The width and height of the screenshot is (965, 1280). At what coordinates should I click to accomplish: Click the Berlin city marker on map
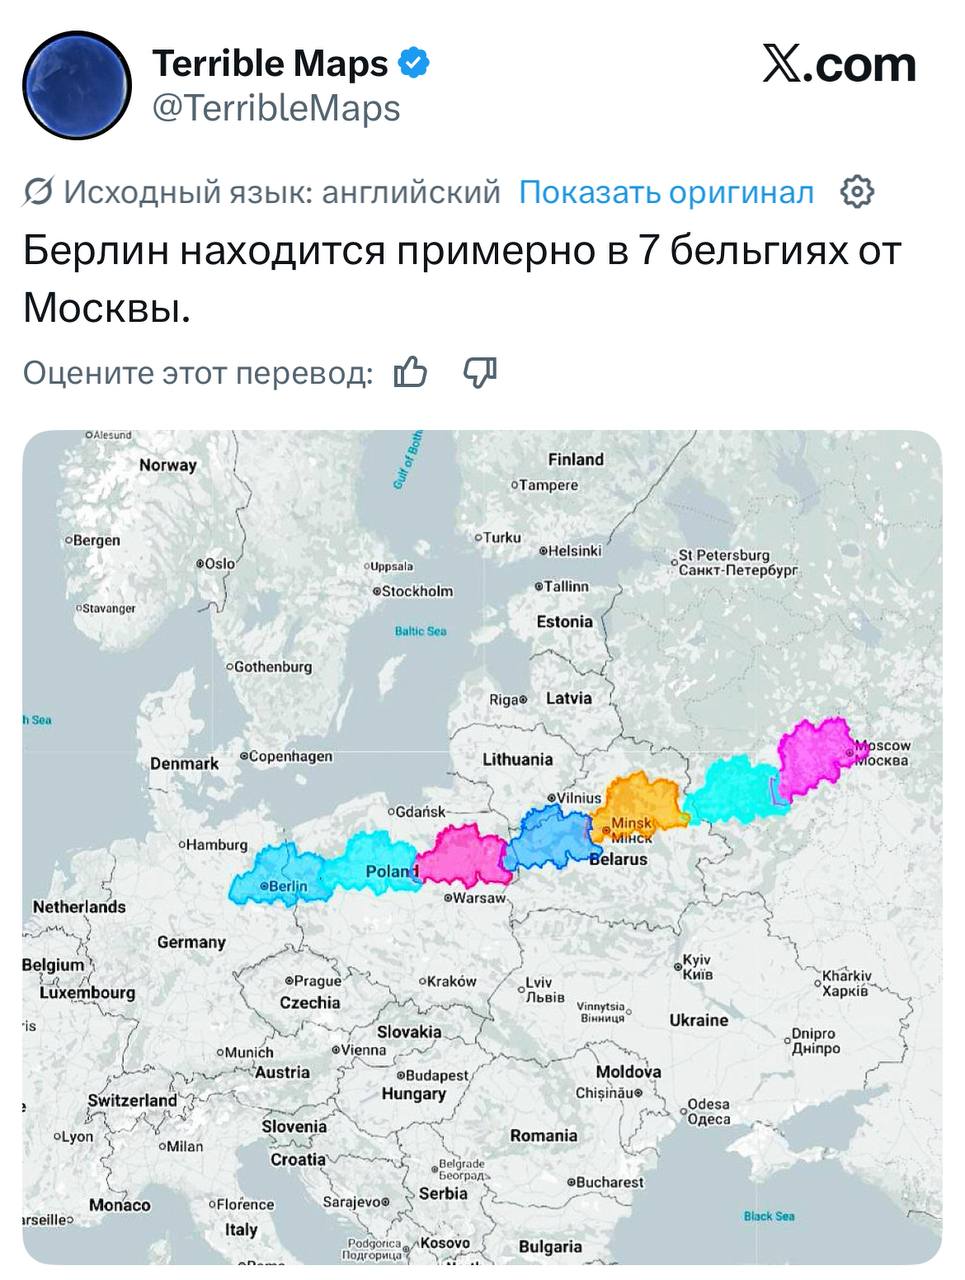click(x=264, y=886)
